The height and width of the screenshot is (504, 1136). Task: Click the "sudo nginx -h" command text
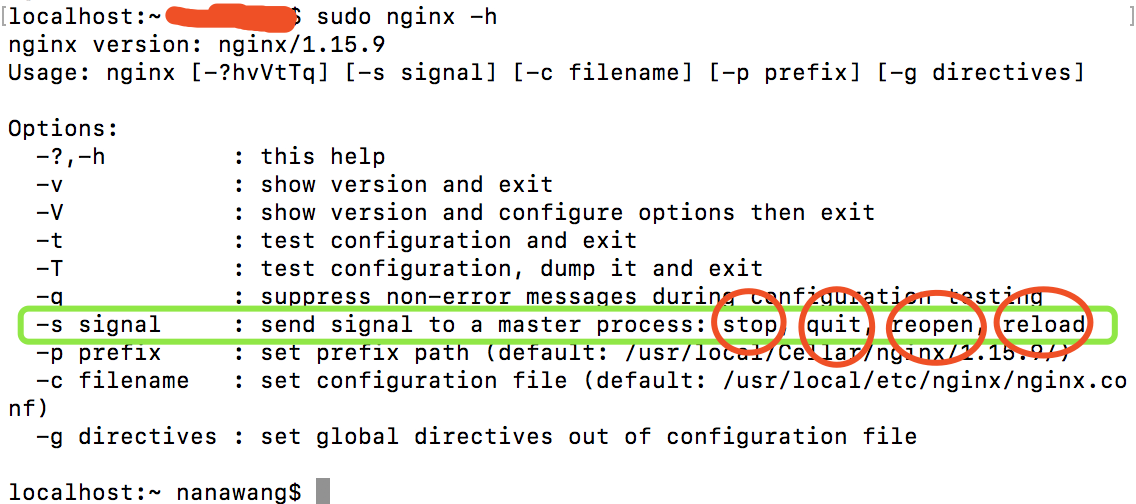[x=408, y=17]
